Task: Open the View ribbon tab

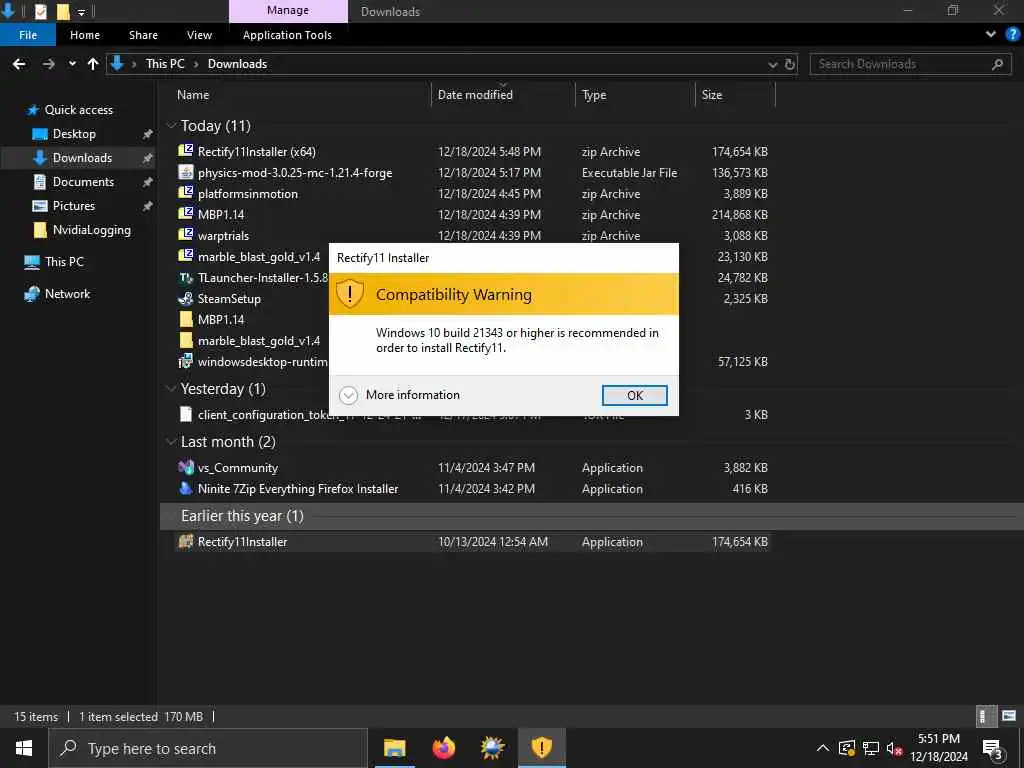Action: [199, 35]
